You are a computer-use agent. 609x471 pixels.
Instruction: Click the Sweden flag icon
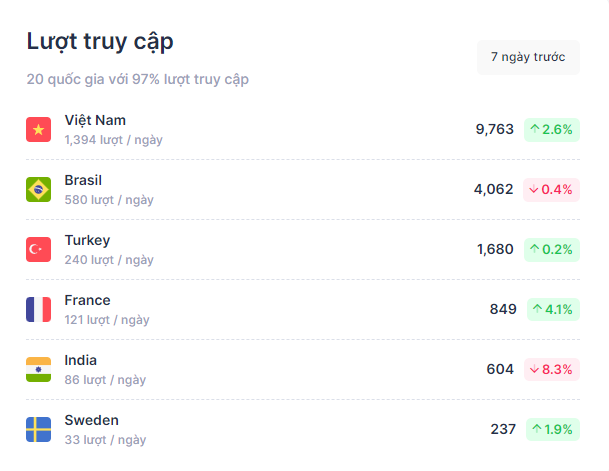39,429
